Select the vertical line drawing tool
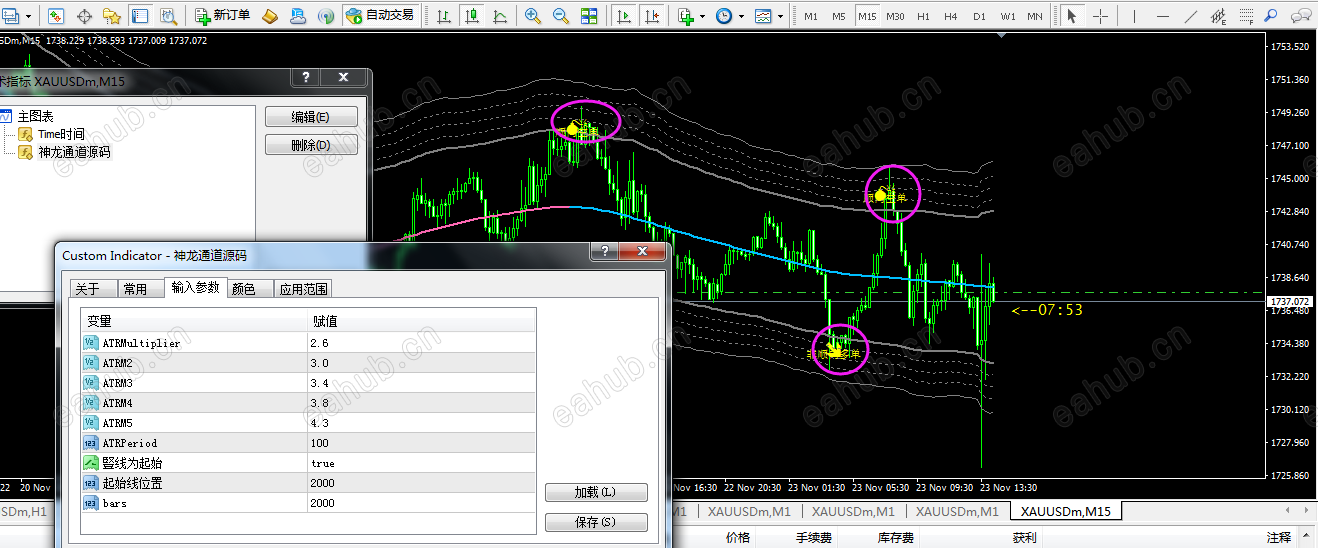This screenshot has height=548, width=1318. (1135, 16)
